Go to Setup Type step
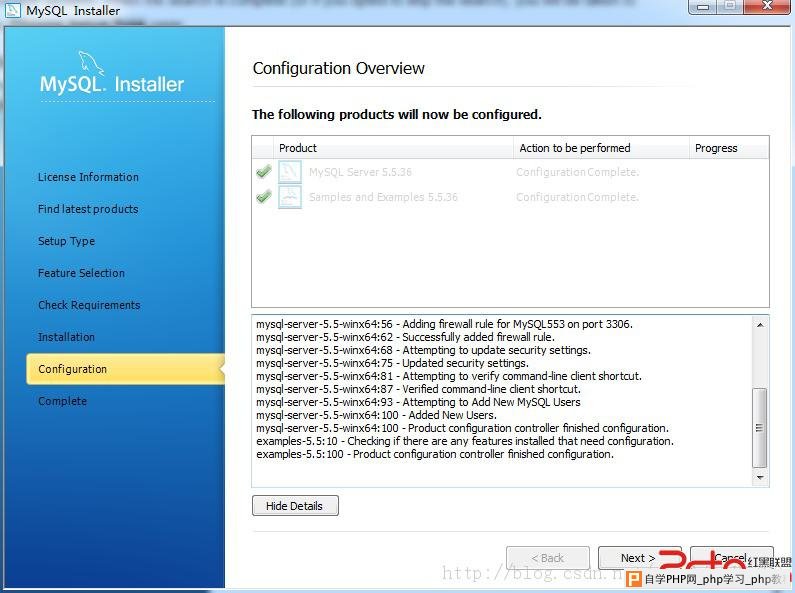Viewport: 795px width, 593px height. coord(66,241)
